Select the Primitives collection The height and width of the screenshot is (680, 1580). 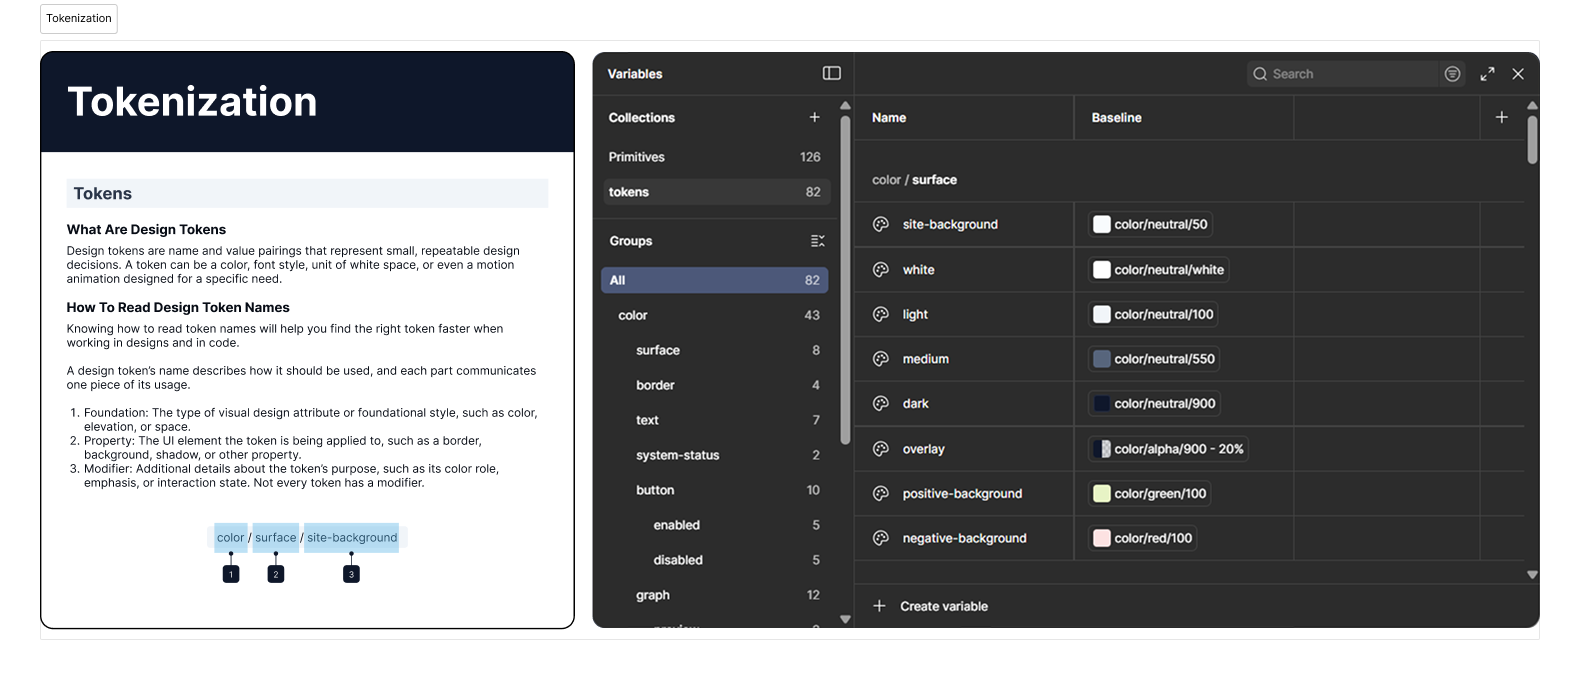(637, 157)
